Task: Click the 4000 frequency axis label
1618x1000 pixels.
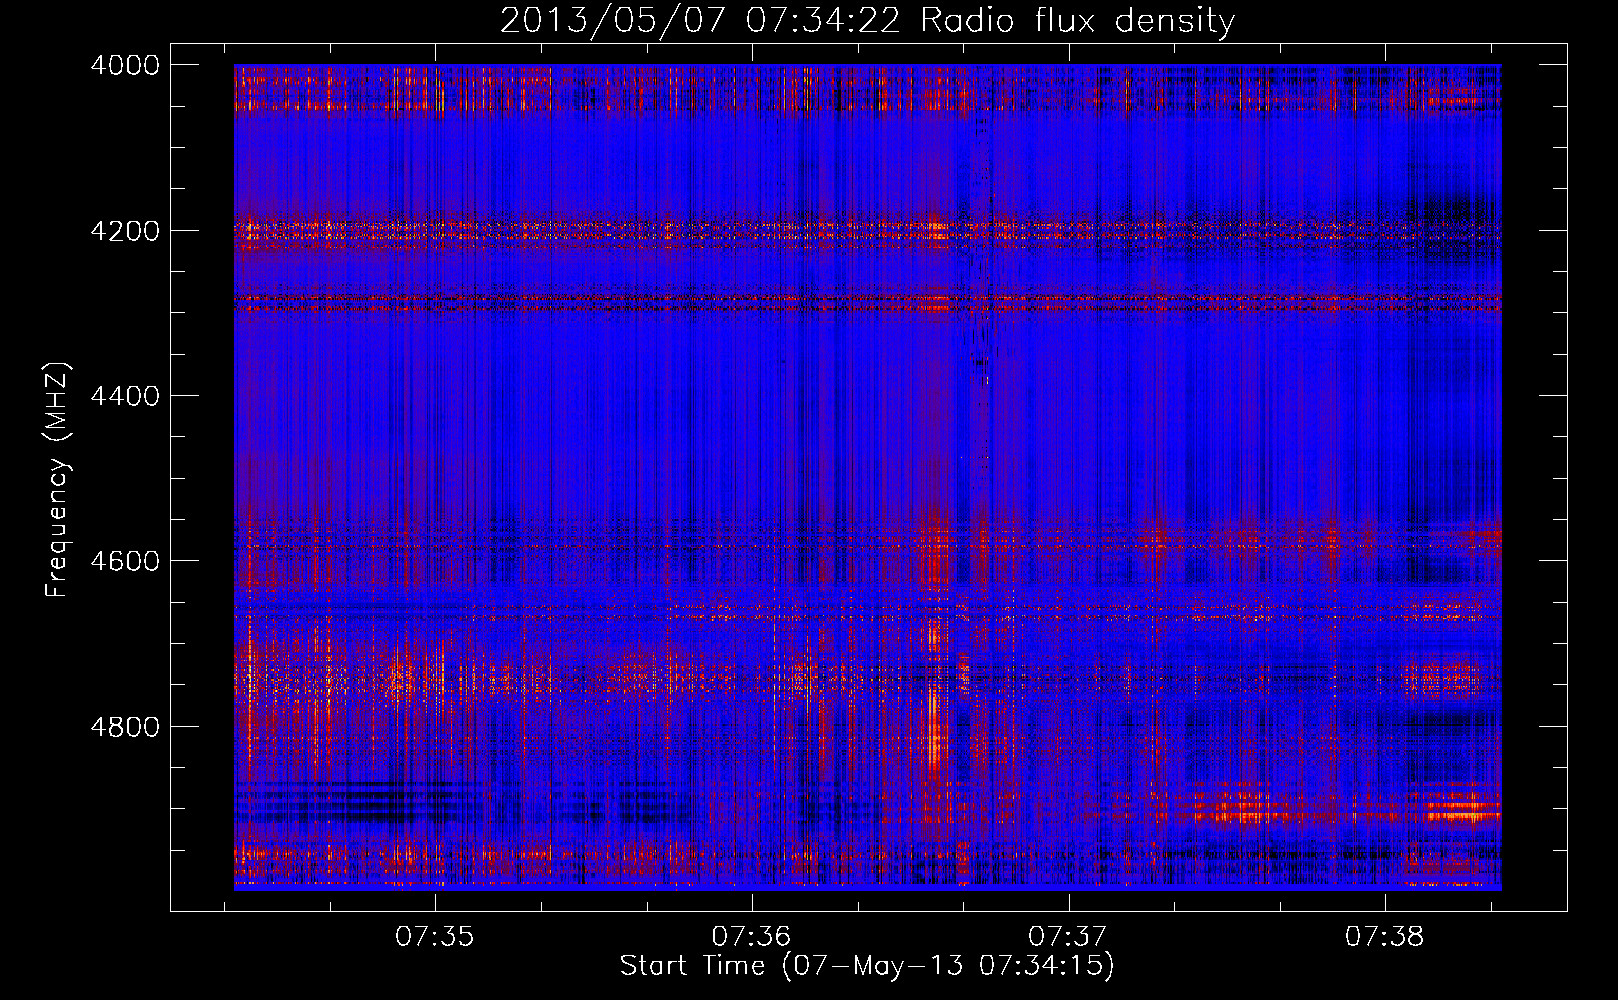Action: 125,65
